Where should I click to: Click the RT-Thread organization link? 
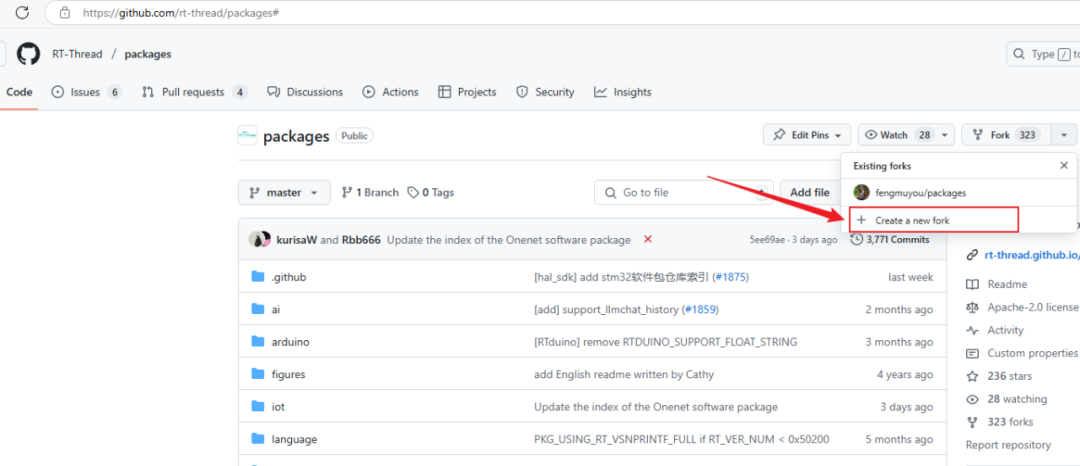coord(77,54)
